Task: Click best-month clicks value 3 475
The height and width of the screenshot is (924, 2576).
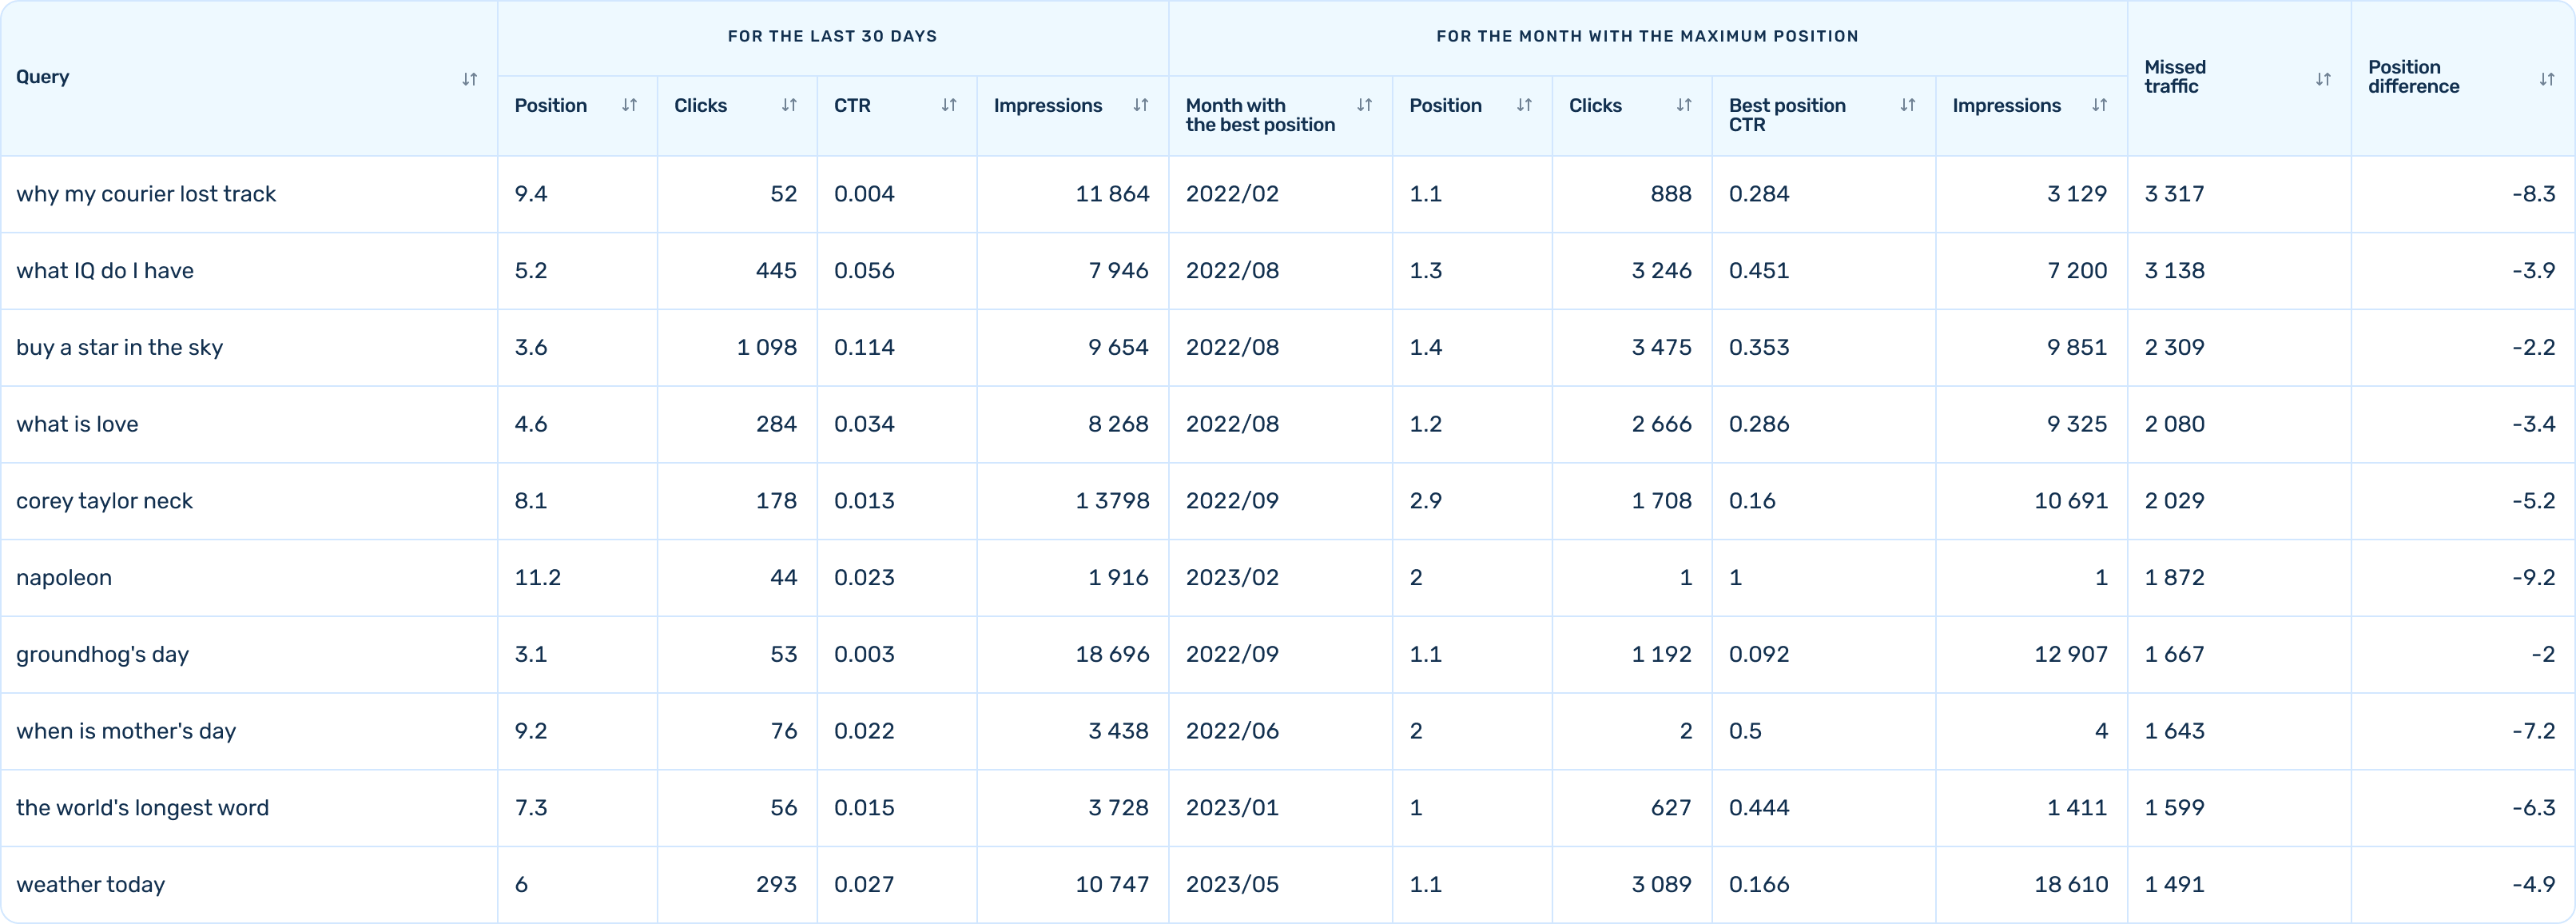Action: (1662, 348)
